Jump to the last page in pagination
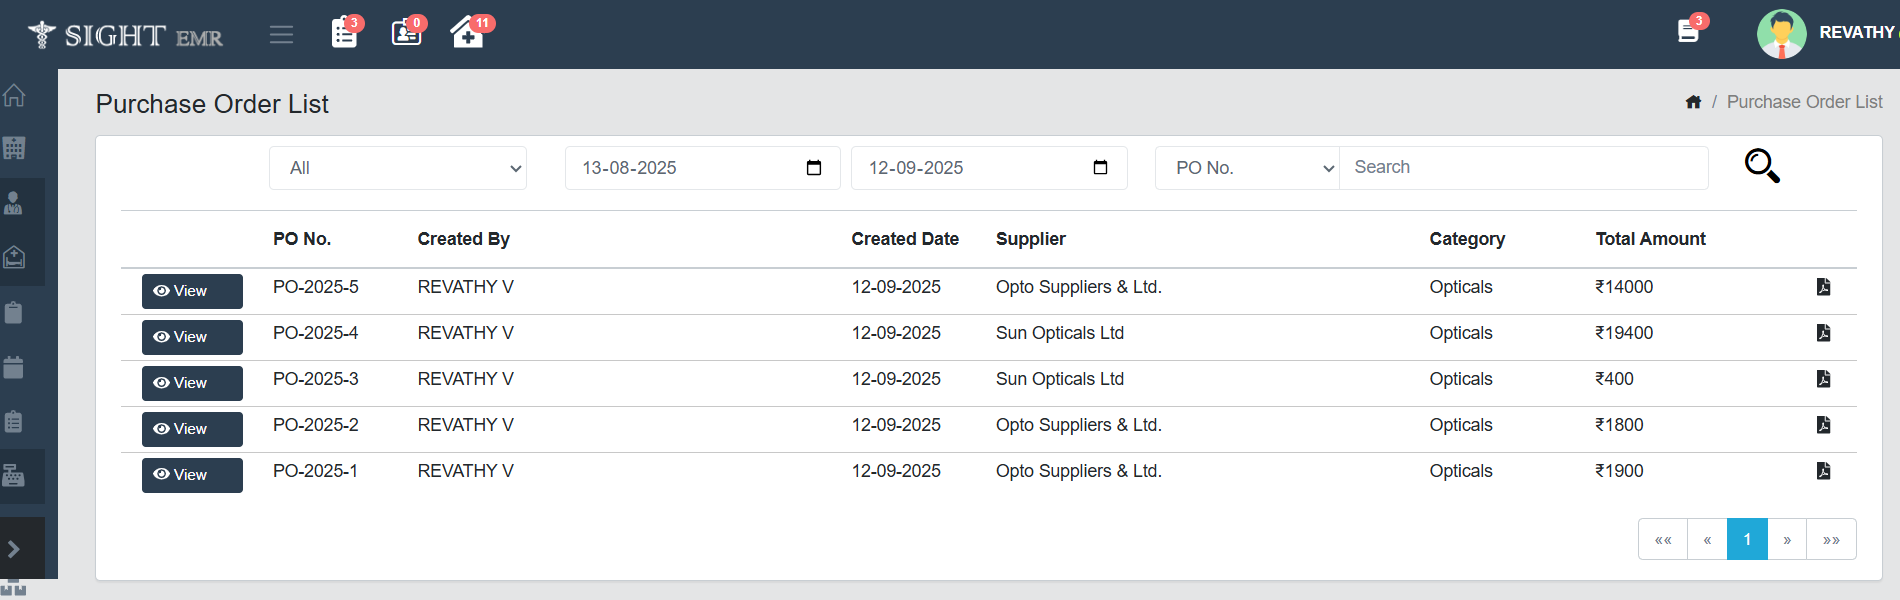Screen dimensions: 1900x600 pos(1831,539)
